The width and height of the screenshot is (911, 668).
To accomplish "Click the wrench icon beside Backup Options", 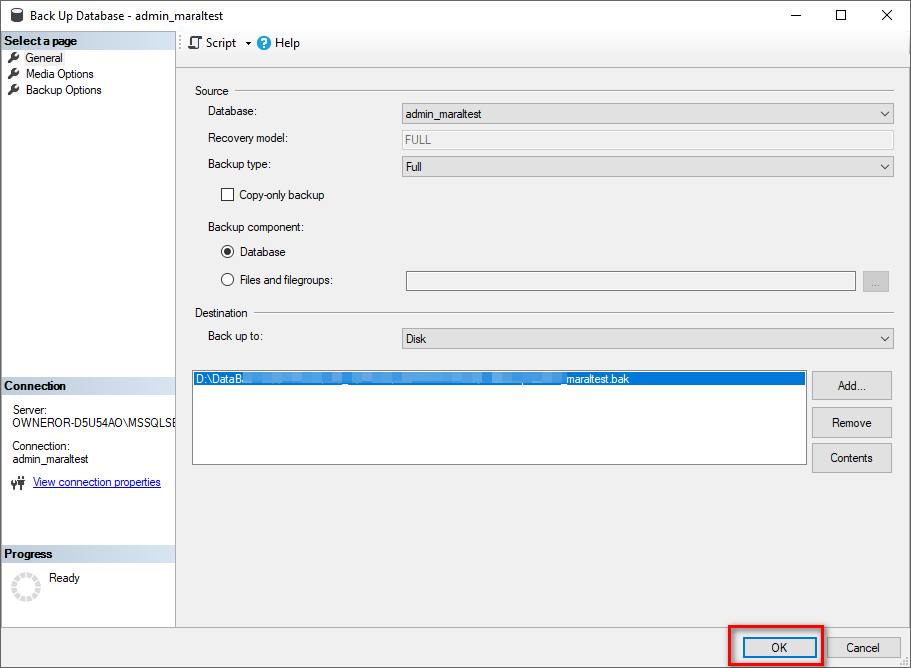I will click(x=14, y=89).
